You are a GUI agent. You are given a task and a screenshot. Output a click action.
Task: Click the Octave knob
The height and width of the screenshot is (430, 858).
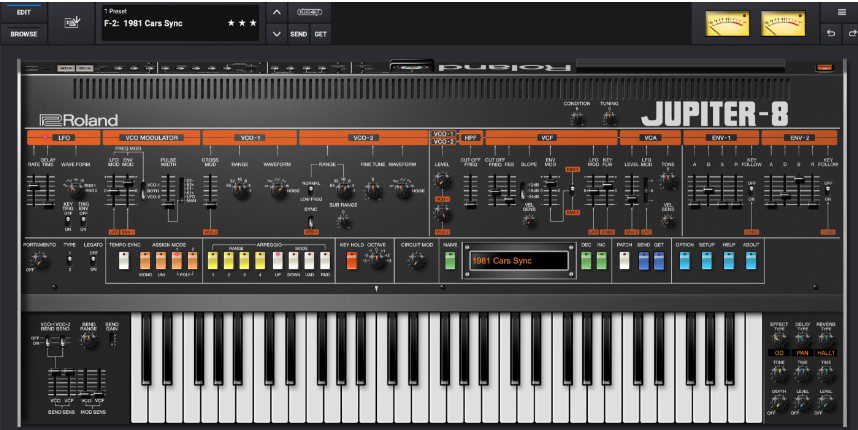pyautogui.click(x=377, y=260)
